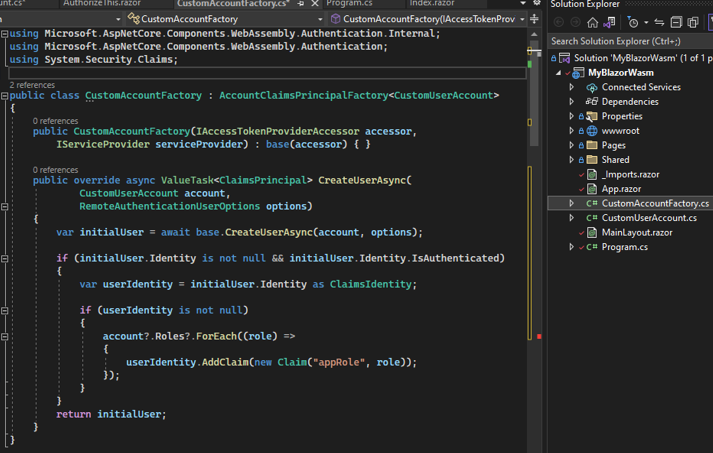Image resolution: width=713 pixels, height=453 pixels.
Task: Click '2 references' CodeLens above the class
Action: point(32,85)
